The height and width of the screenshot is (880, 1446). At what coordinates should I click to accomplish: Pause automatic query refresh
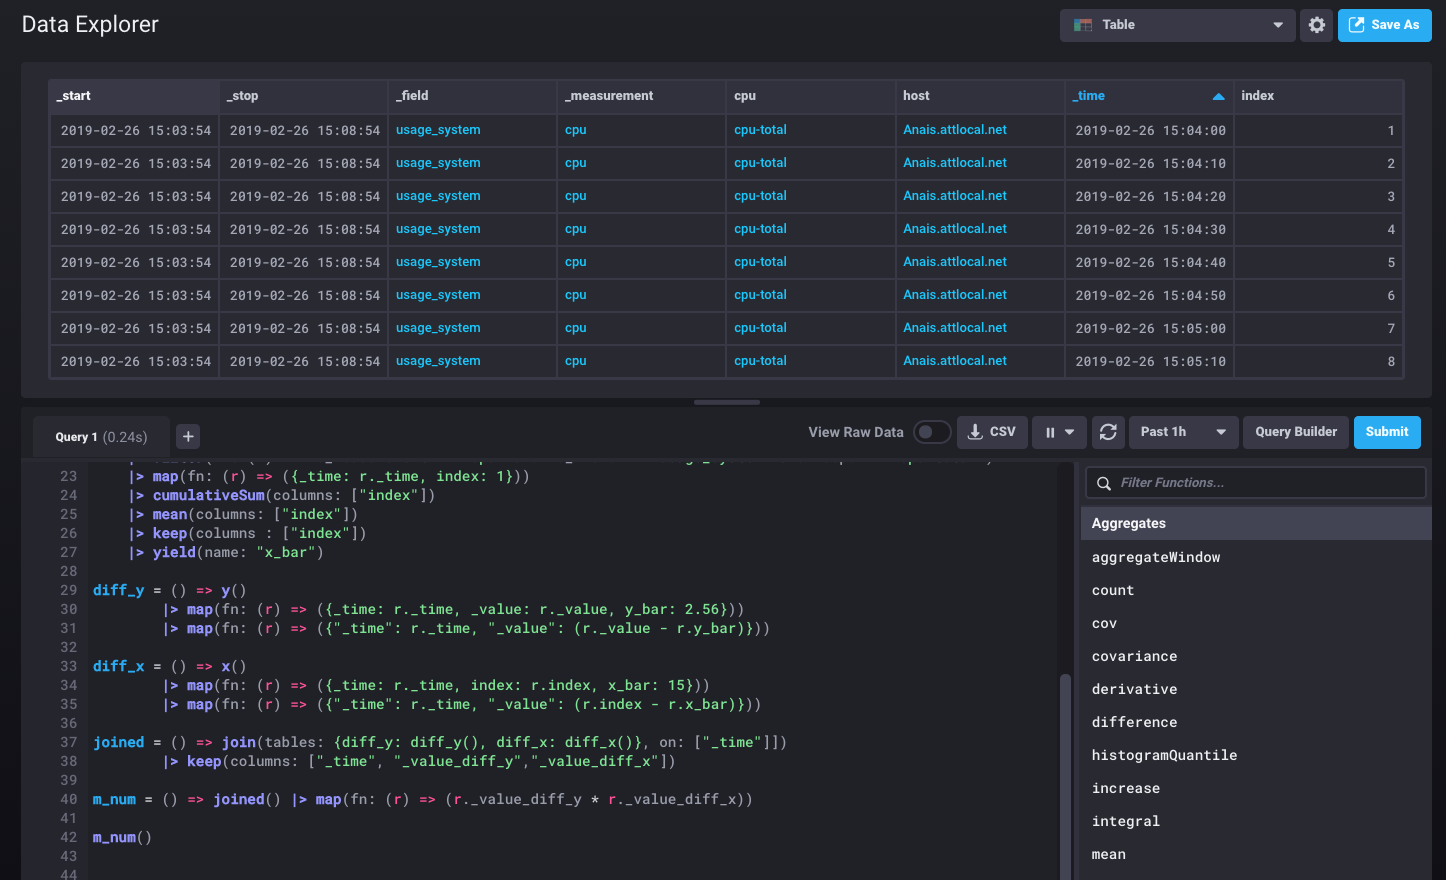(x=1049, y=432)
